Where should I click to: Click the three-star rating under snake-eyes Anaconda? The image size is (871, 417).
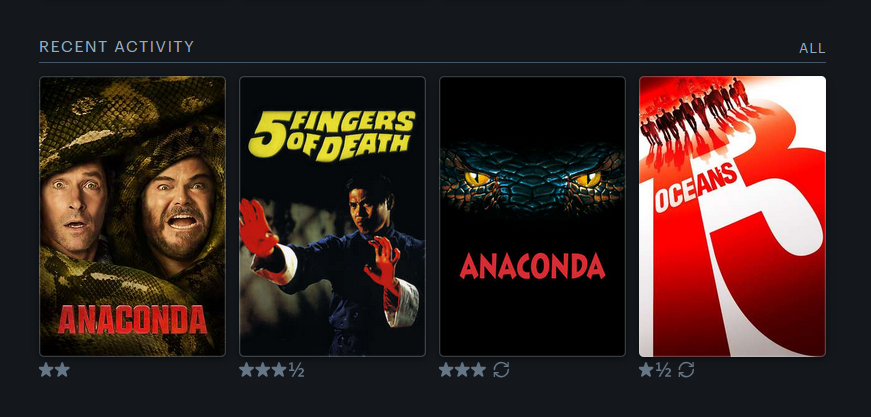click(462, 370)
